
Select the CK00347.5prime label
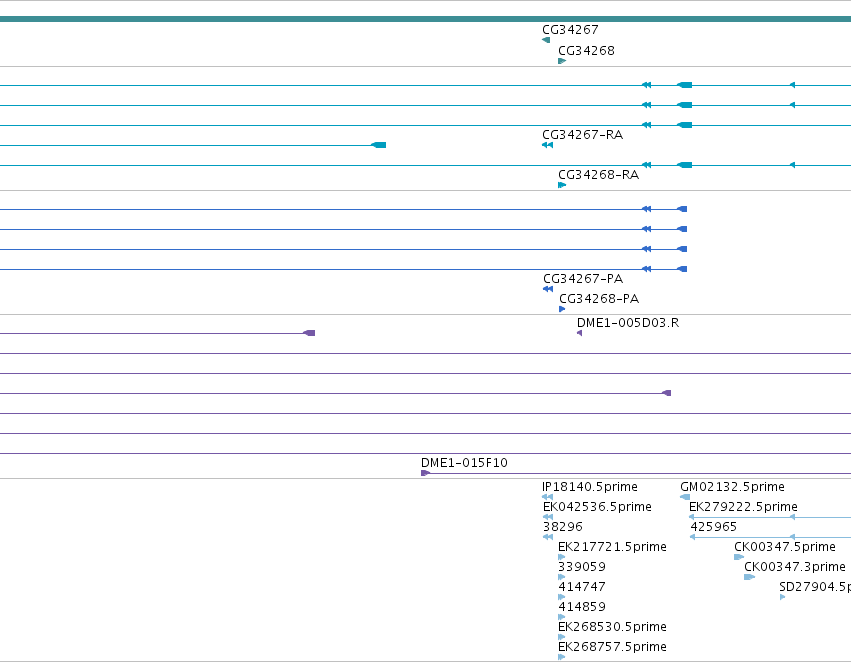coord(785,547)
